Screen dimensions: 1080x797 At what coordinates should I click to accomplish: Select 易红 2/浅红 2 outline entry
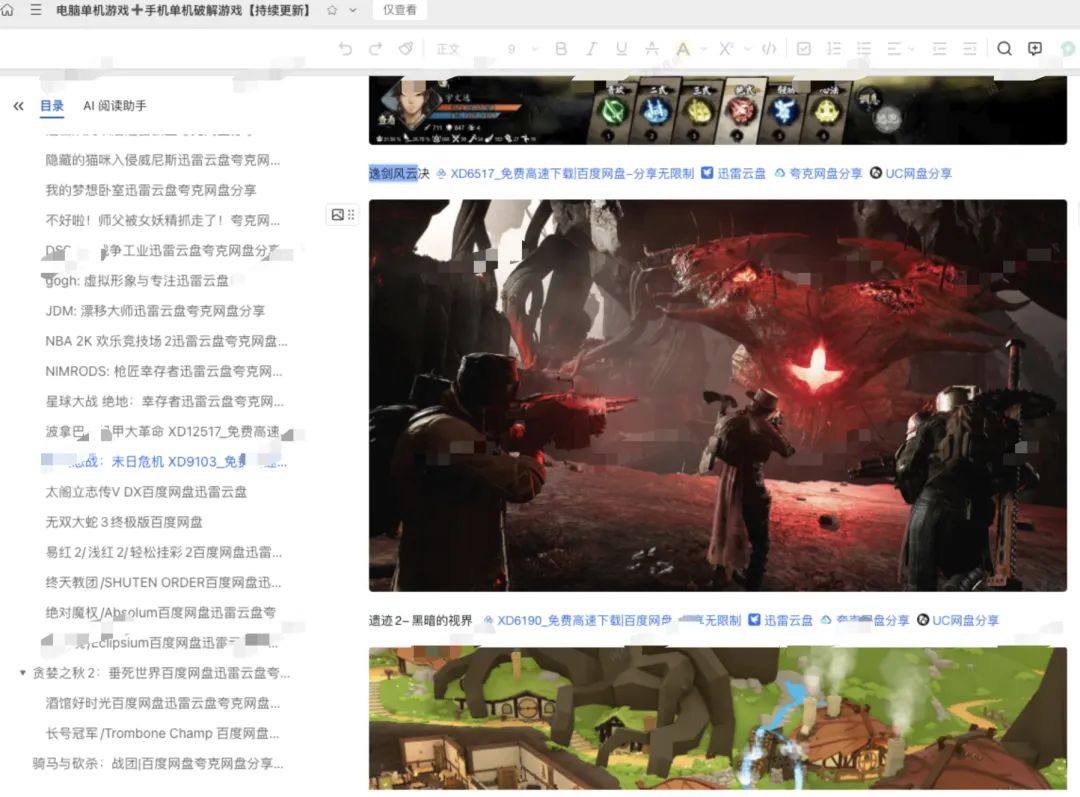coord(164,552)
